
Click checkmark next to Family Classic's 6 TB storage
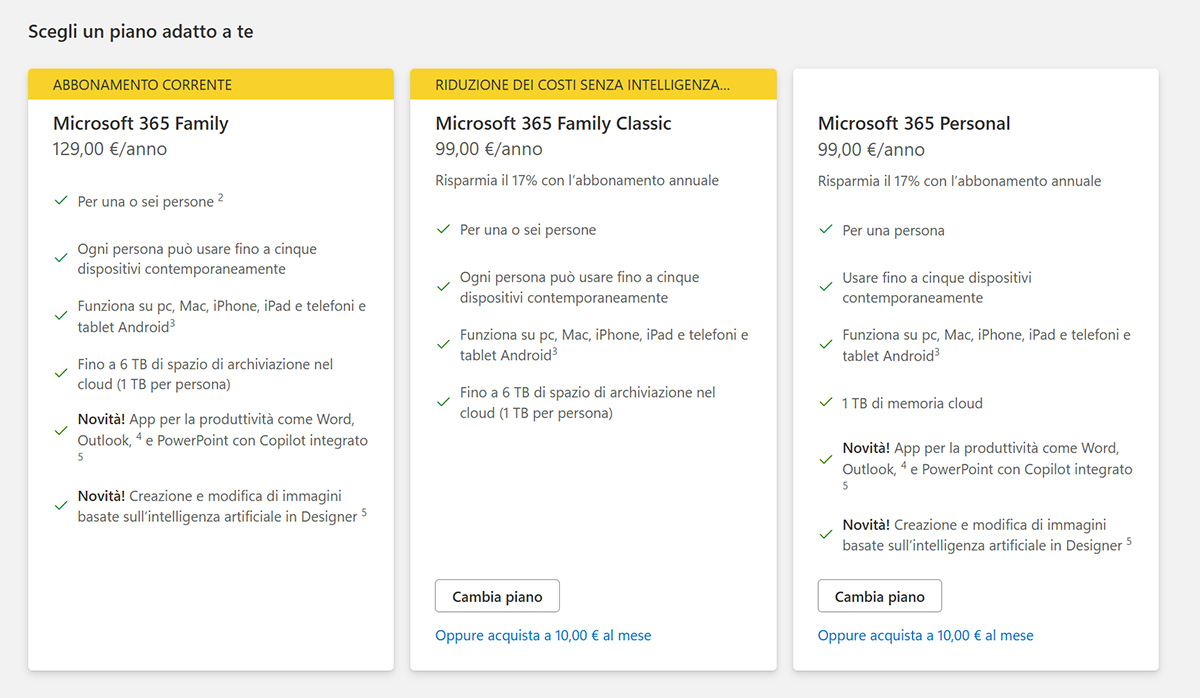pyautogui.click(x=443, y=402)
